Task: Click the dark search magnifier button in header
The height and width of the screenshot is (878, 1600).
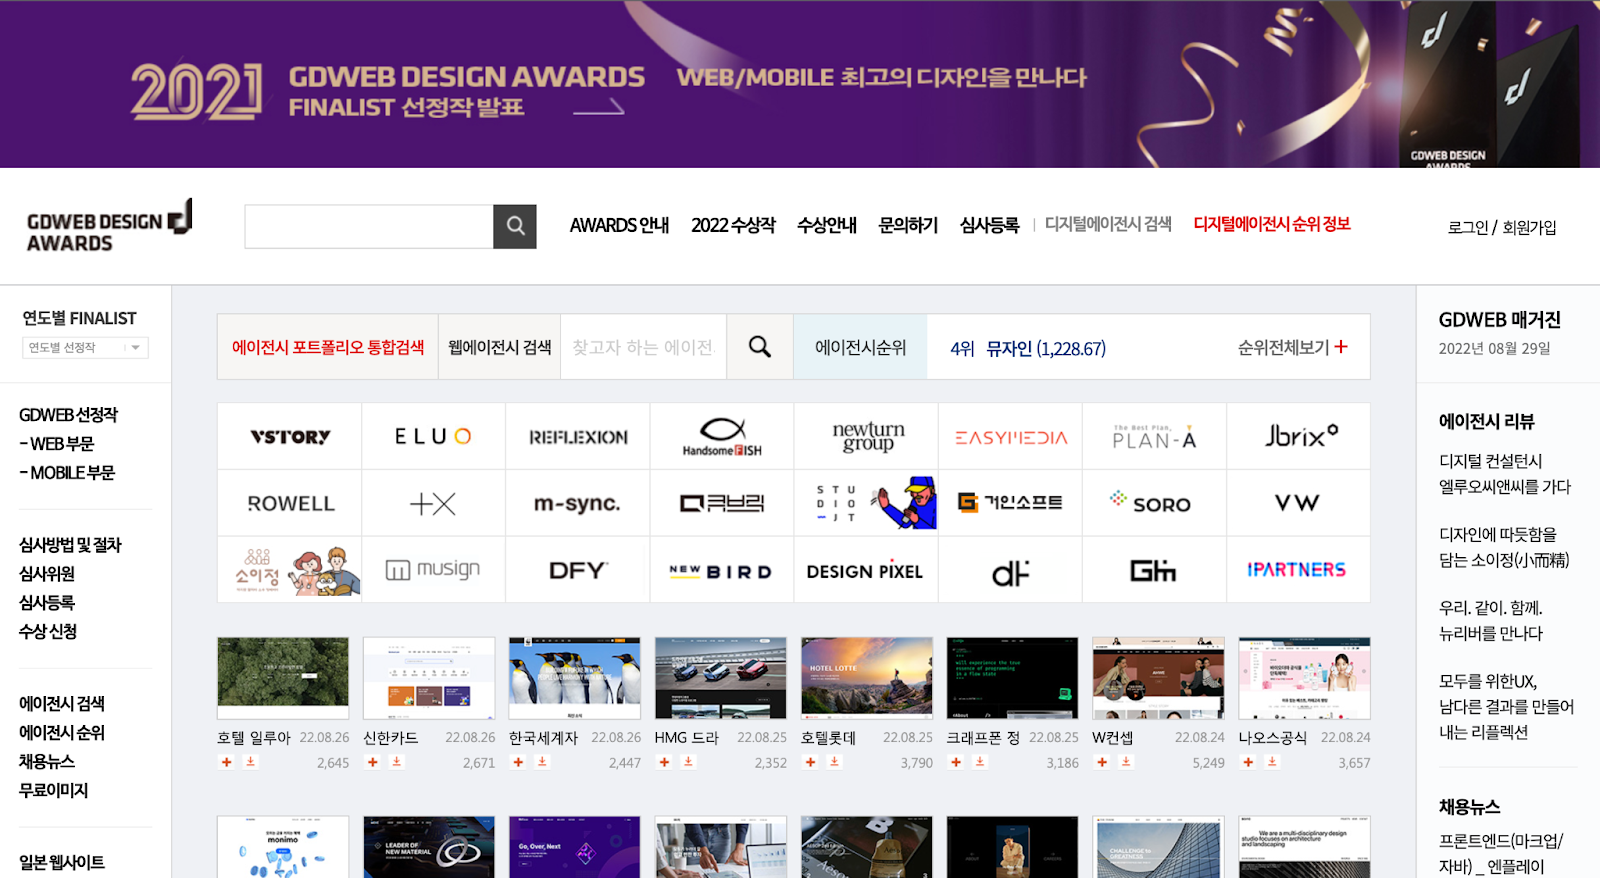Action: pyautogui.click(x=515, y=226)
